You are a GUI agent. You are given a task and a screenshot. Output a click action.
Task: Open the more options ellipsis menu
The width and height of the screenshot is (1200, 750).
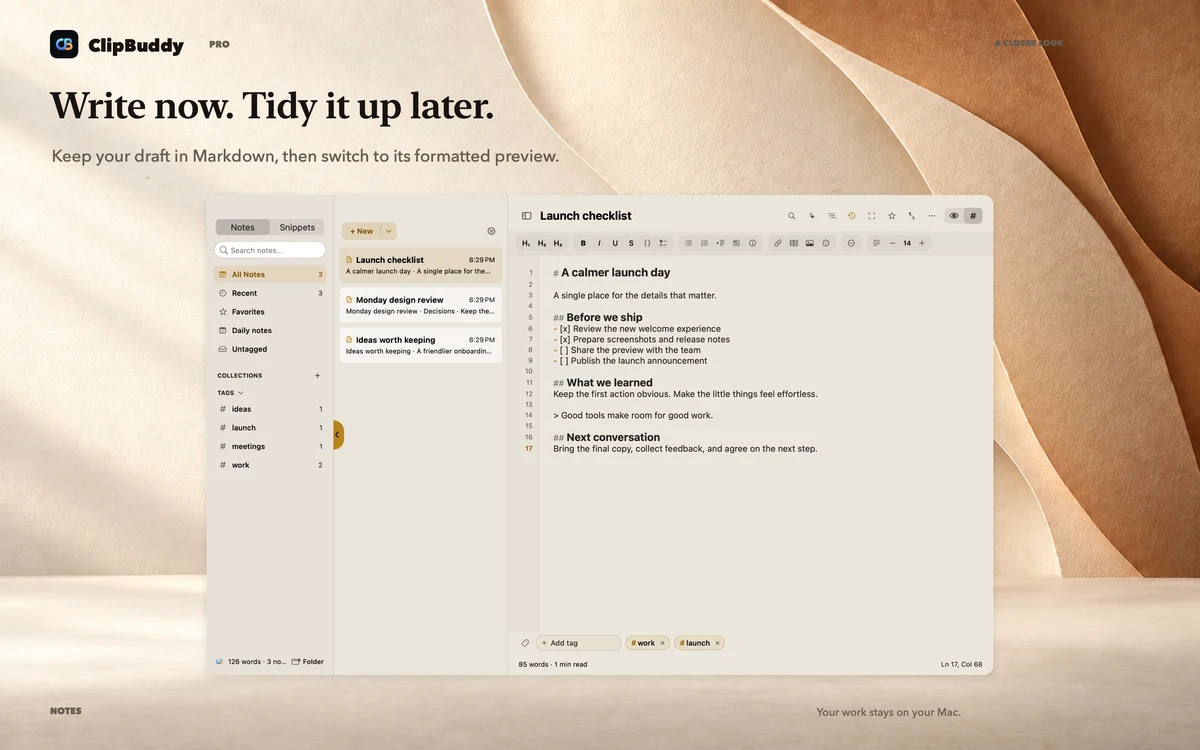click(x=932, y=216)
